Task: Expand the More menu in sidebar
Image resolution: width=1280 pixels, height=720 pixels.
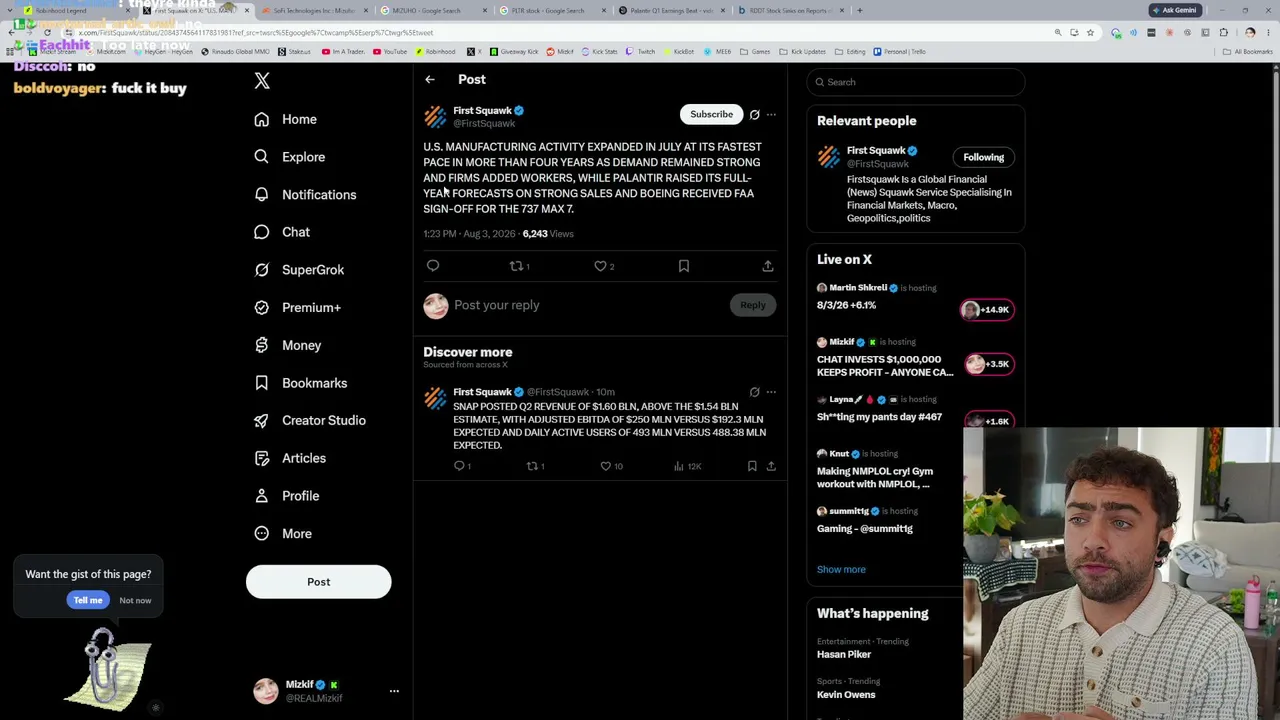Action: (x=283, y=534)
